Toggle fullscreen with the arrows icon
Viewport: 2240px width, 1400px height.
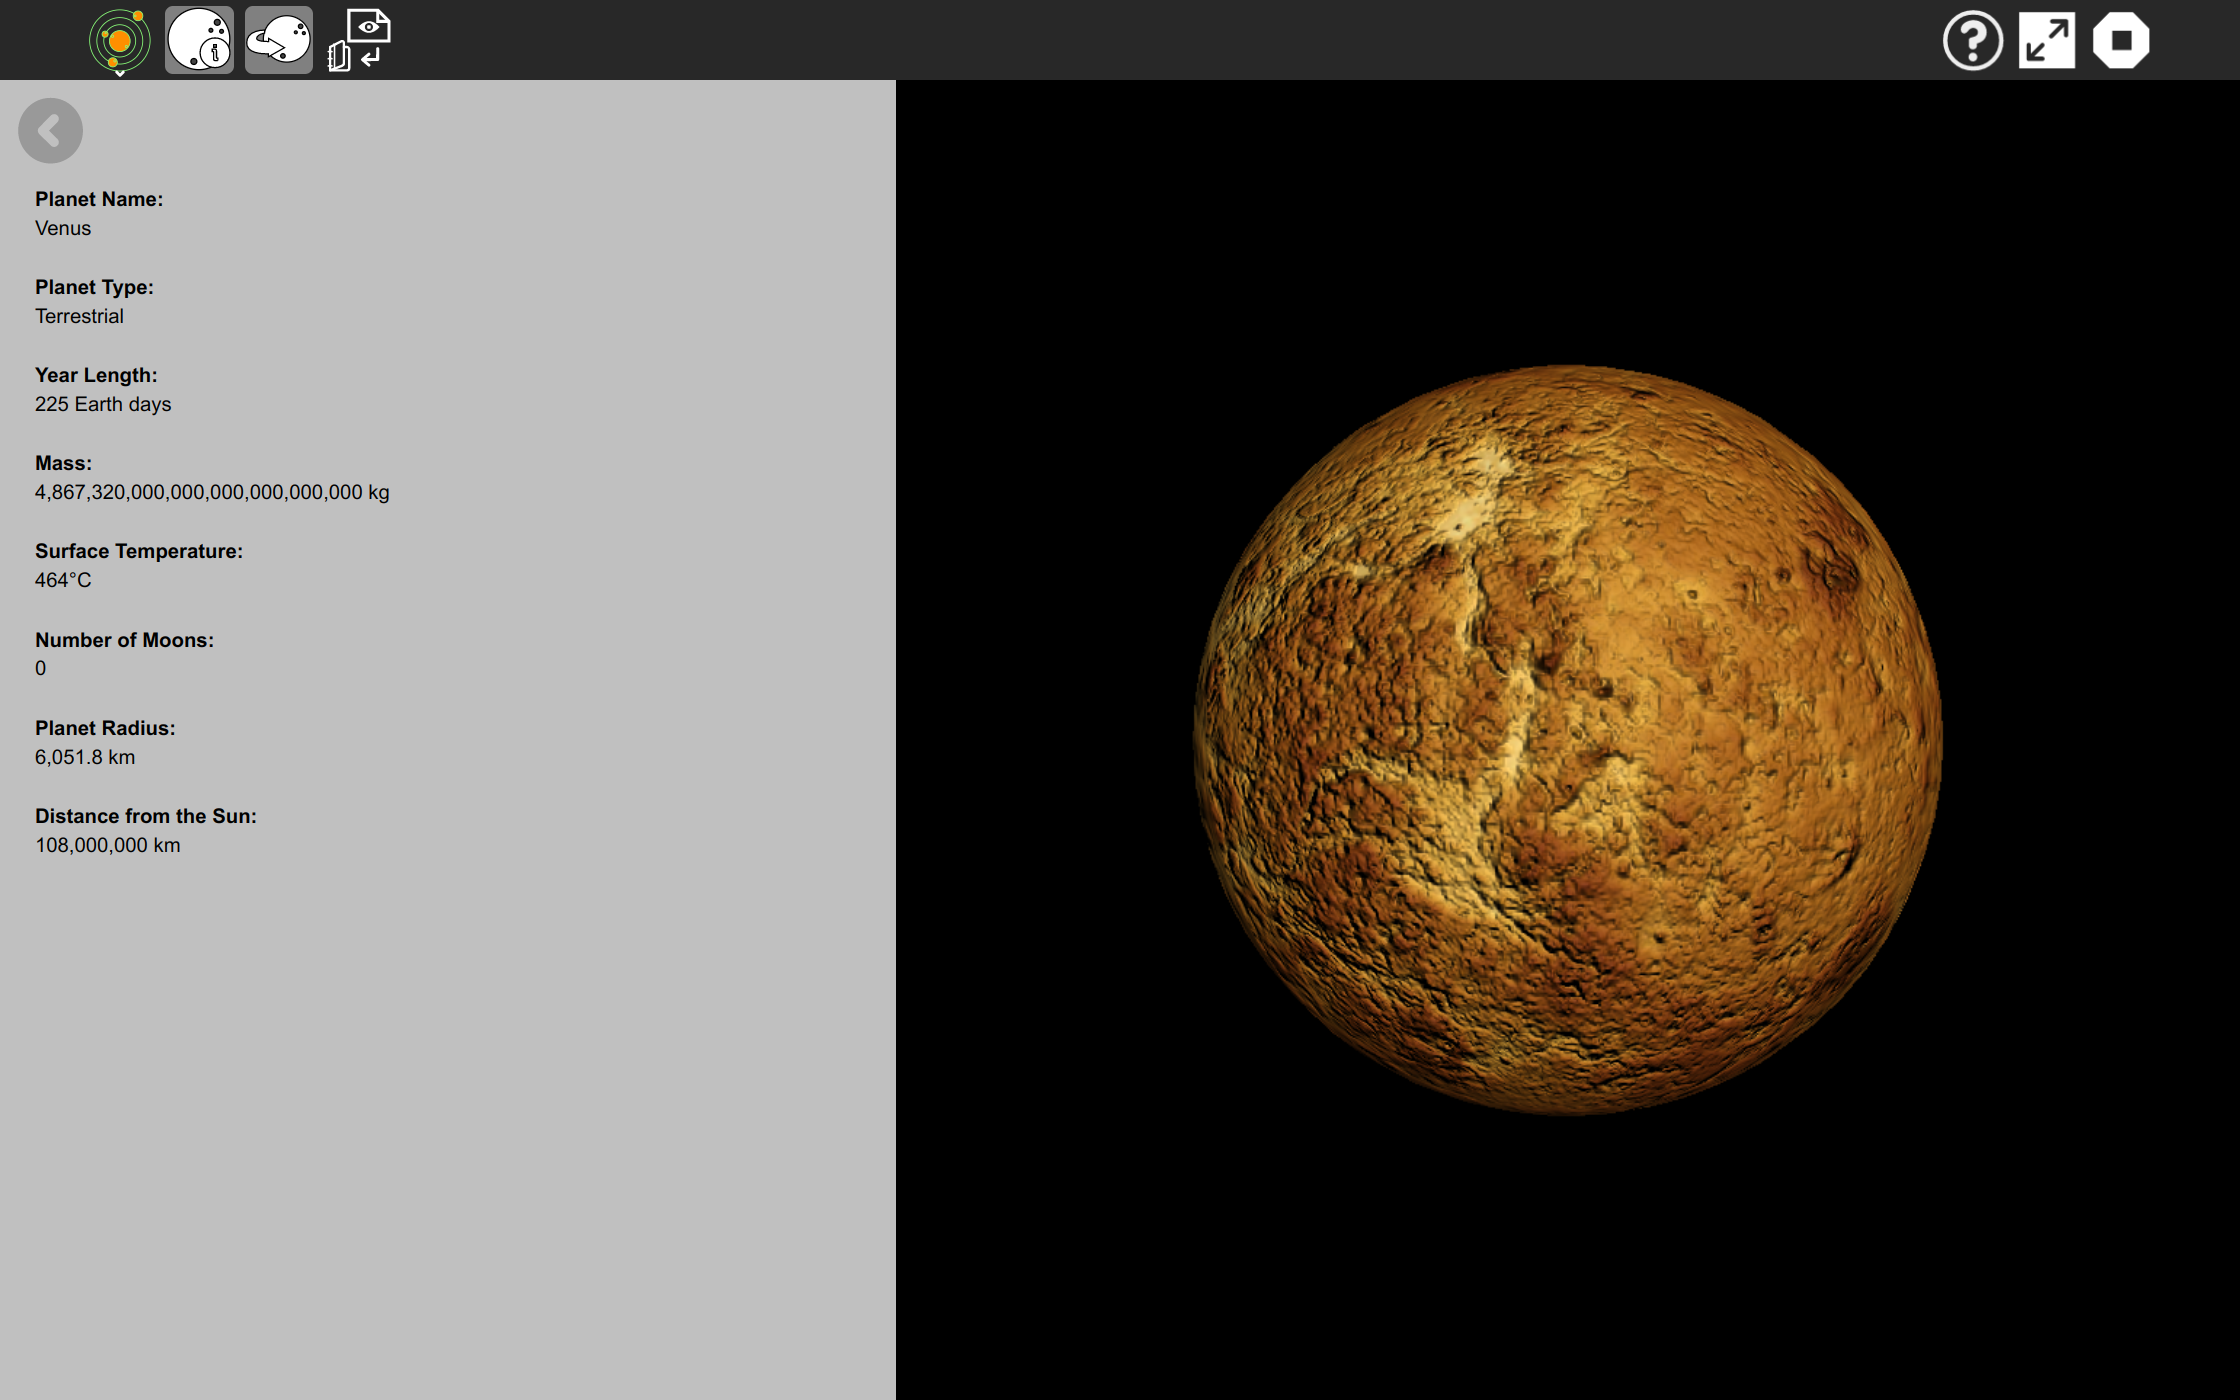[2046, 41]
